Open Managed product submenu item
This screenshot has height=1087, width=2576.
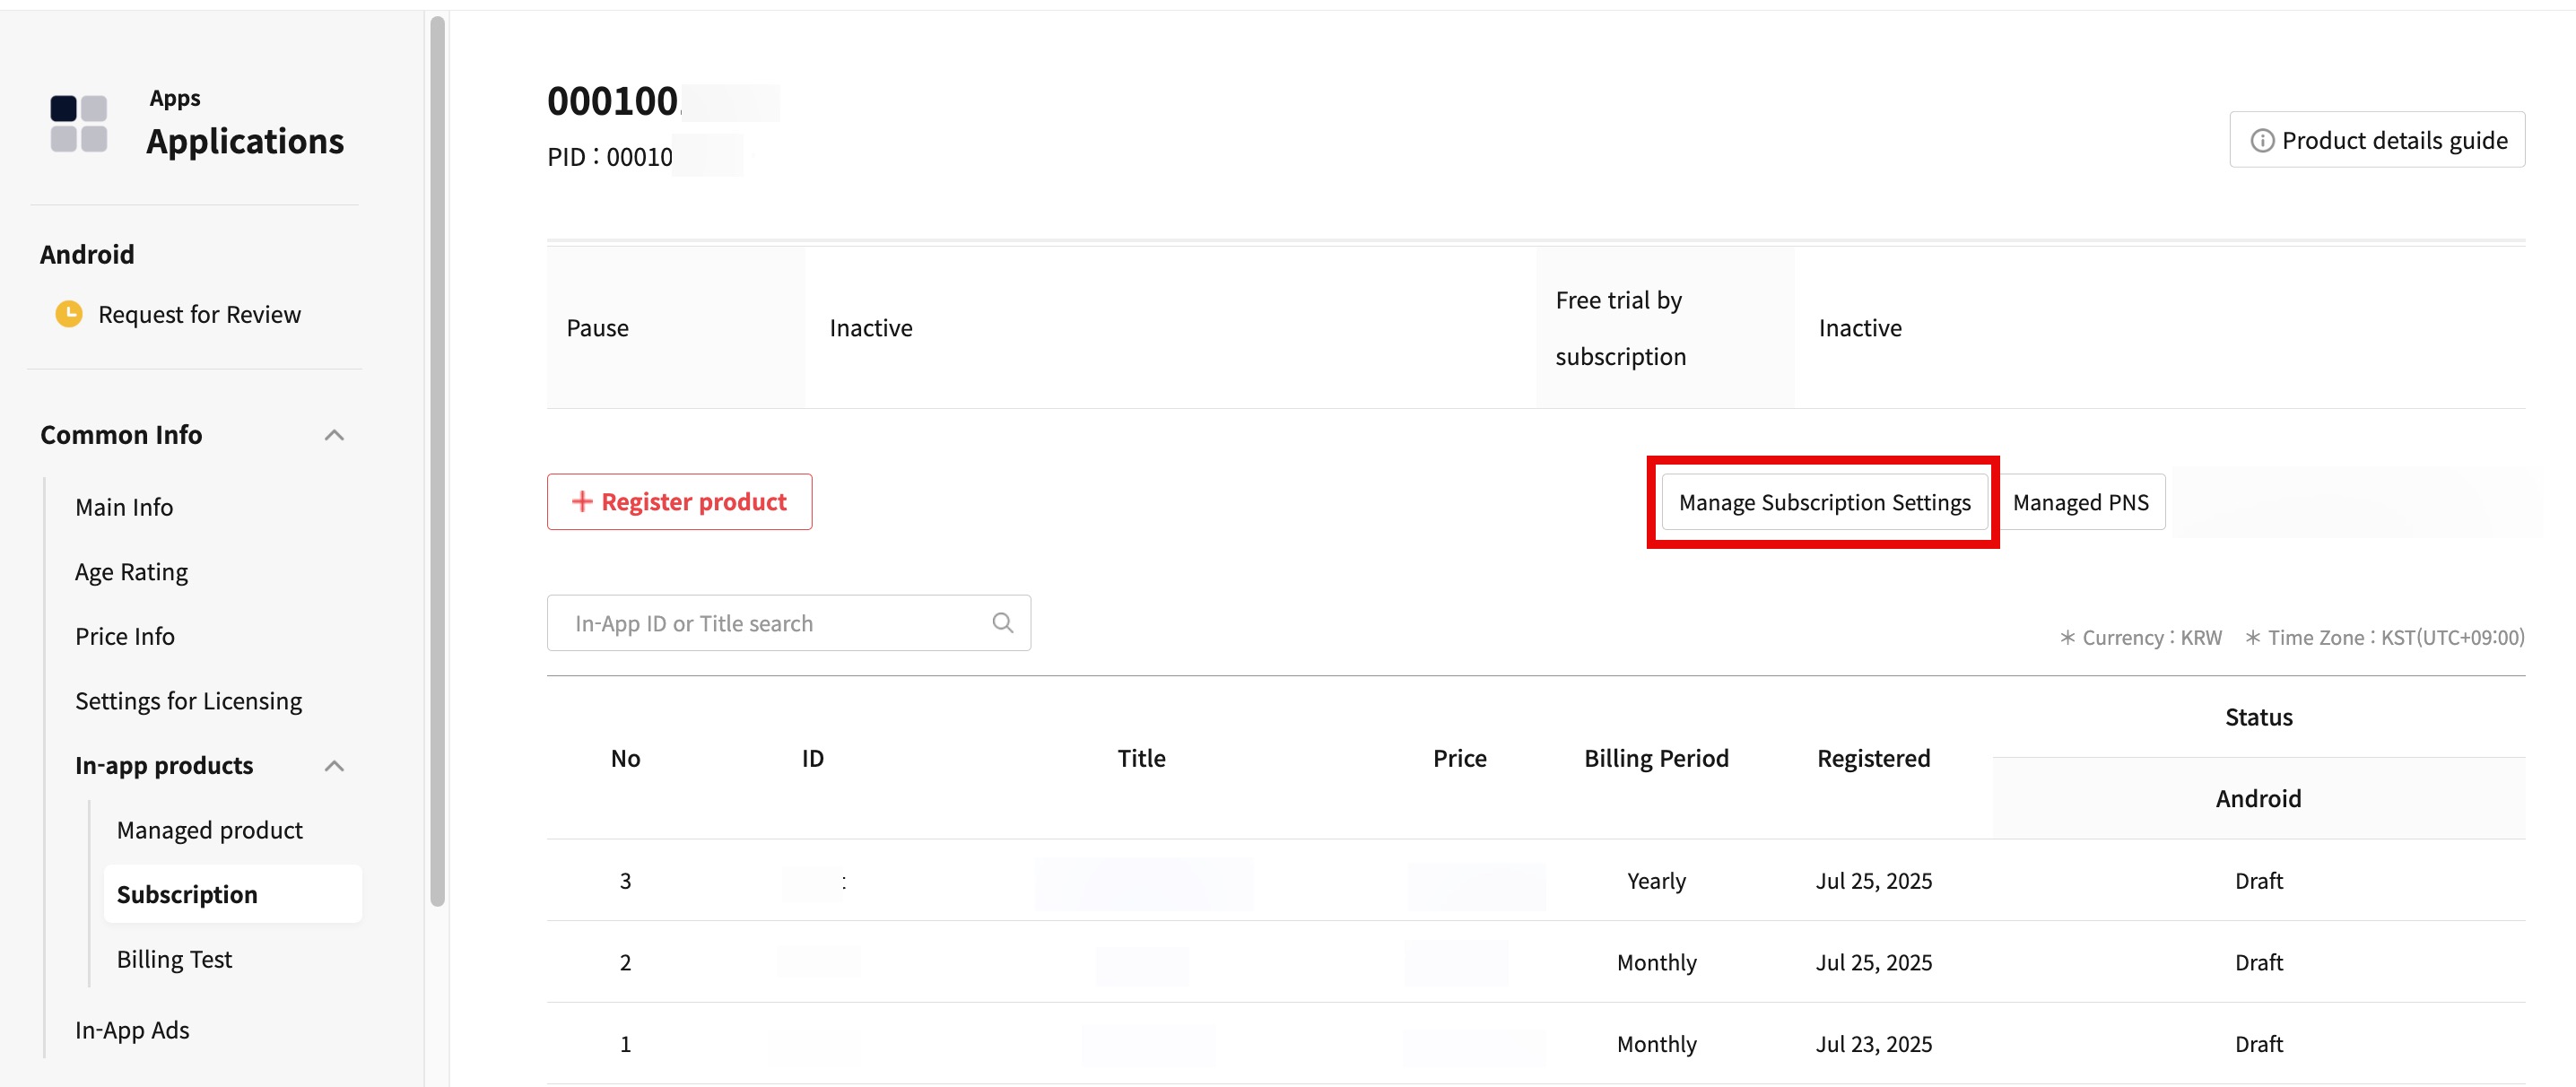click(x=209, y=830)
